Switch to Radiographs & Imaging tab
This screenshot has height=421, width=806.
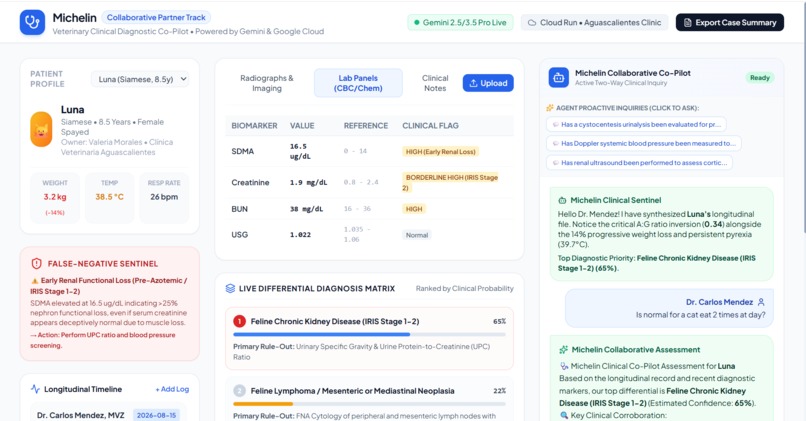pyautogui.click(x=266, y=83)
